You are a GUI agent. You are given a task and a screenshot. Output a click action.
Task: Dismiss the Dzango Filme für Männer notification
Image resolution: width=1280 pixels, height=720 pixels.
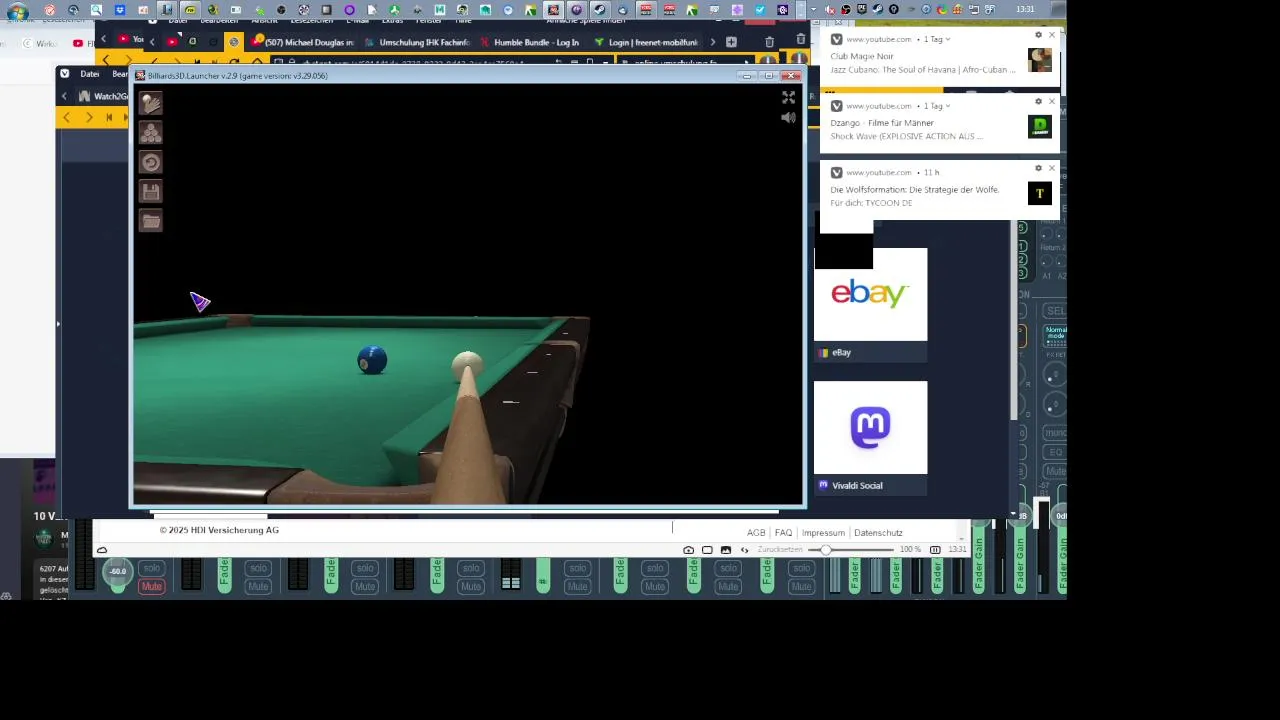click(1051, 101)
